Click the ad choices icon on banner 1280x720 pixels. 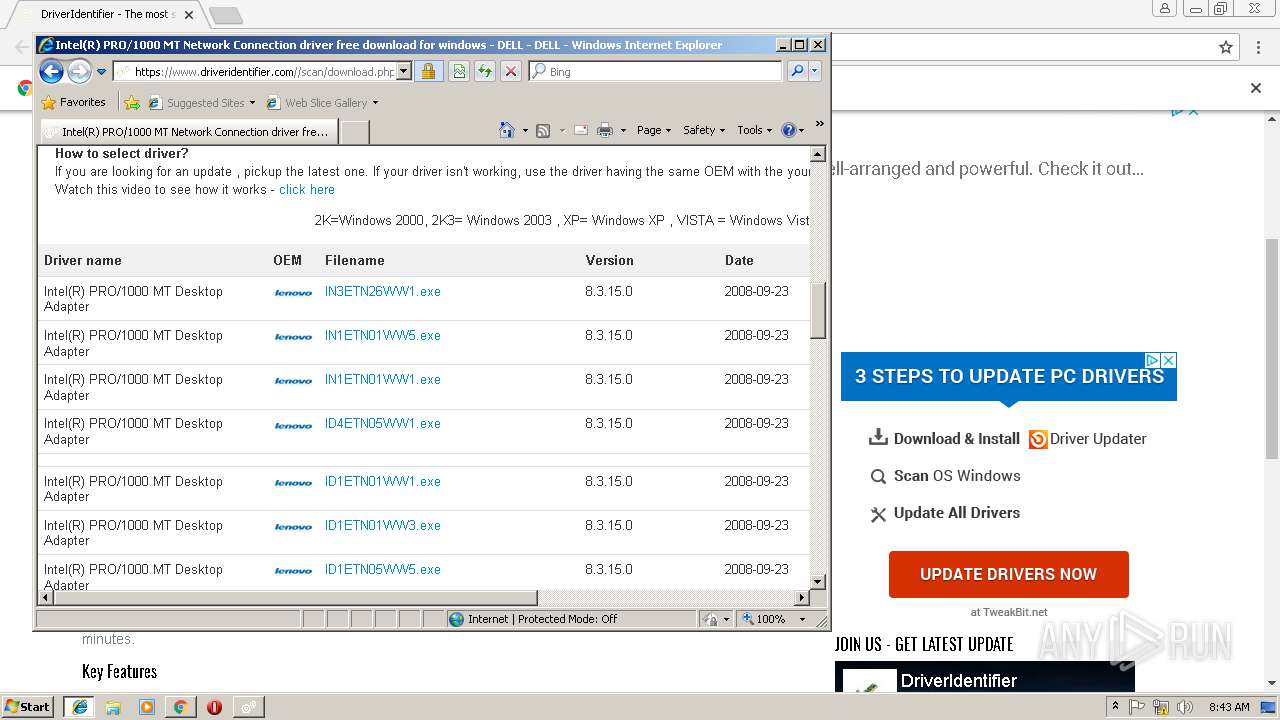tap(1152, 360)
